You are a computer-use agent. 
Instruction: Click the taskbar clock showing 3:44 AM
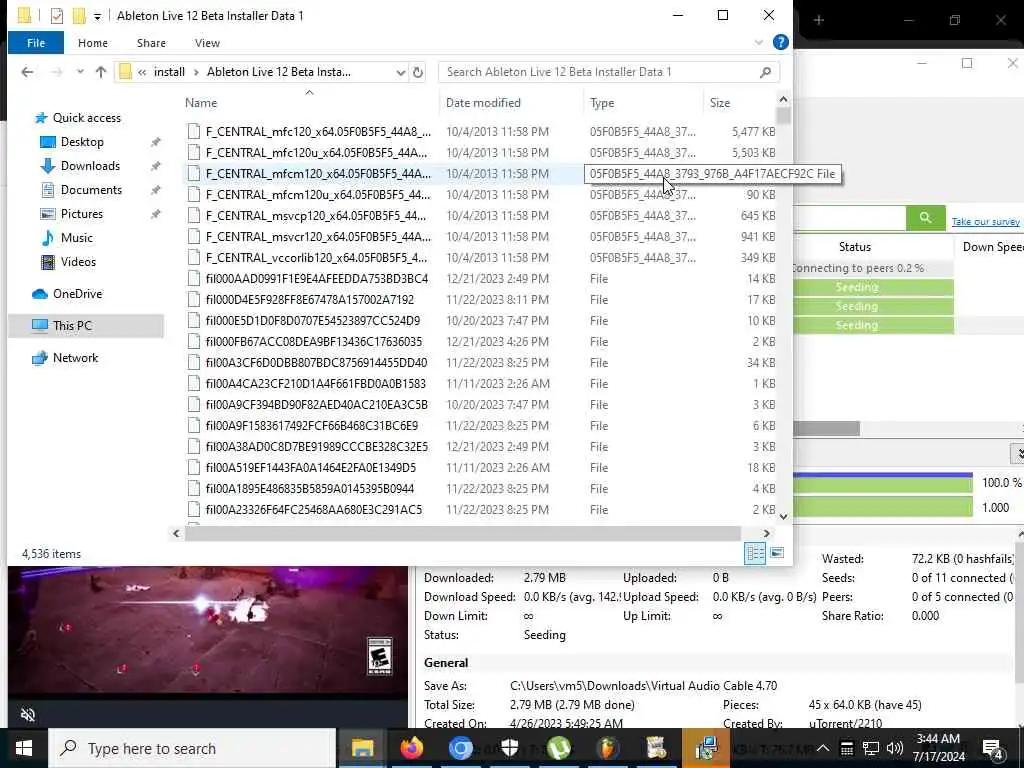tap(938, 748)
